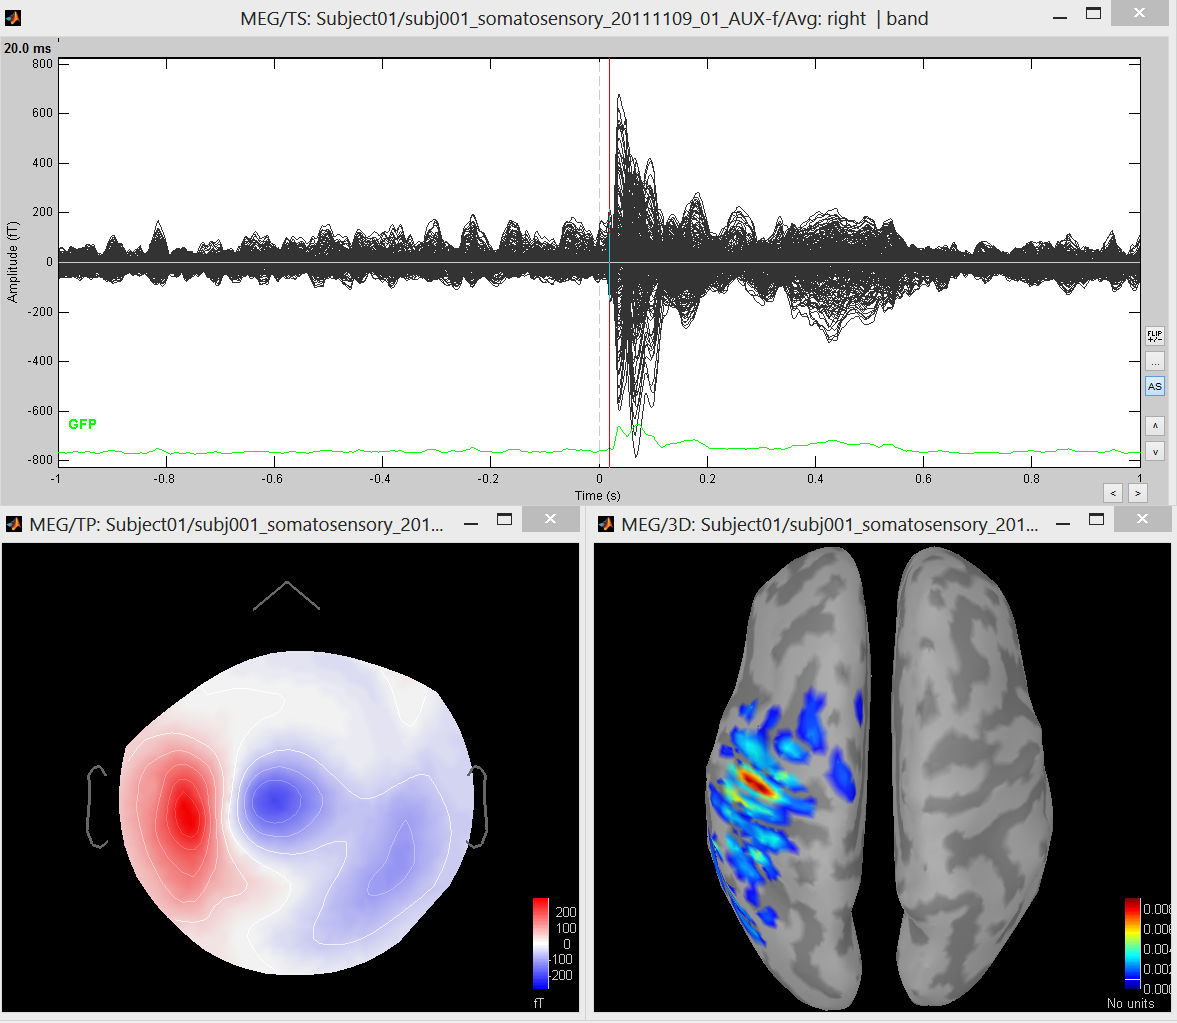Click the FLIP +/- button
The height and width of the screenshot is (1023, 1177).
[x=1155, y=336]
